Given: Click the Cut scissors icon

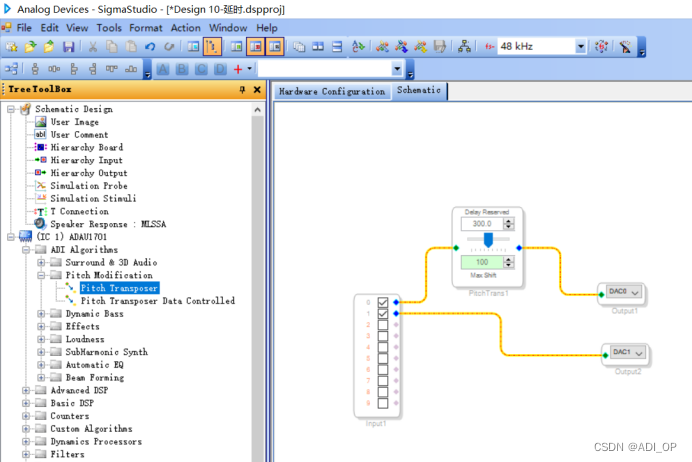Looking at the screenshot, I should pos(93,46).
